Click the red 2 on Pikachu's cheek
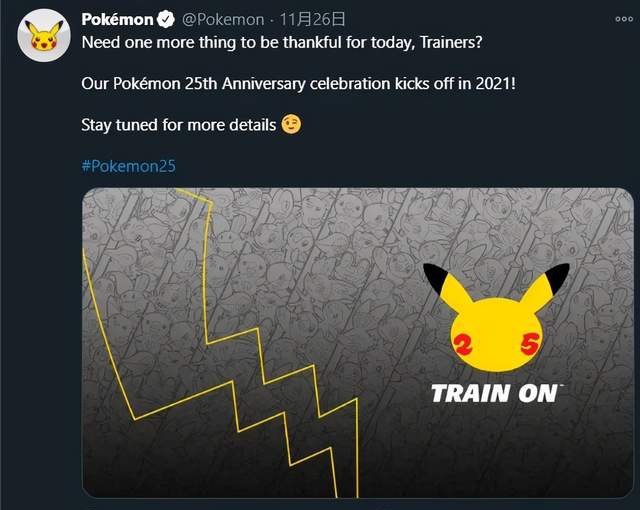 coord(461,346)
